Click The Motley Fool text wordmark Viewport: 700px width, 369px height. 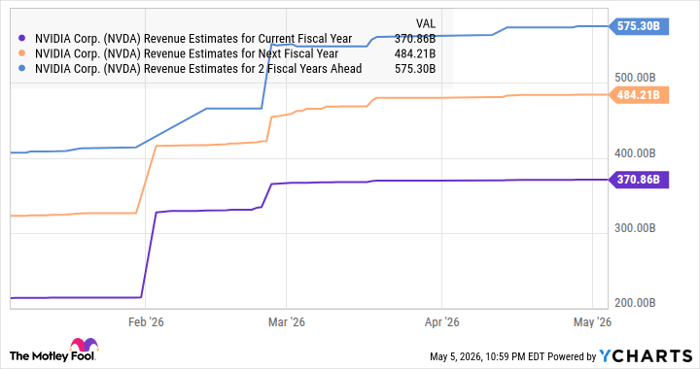coord(52,356)
